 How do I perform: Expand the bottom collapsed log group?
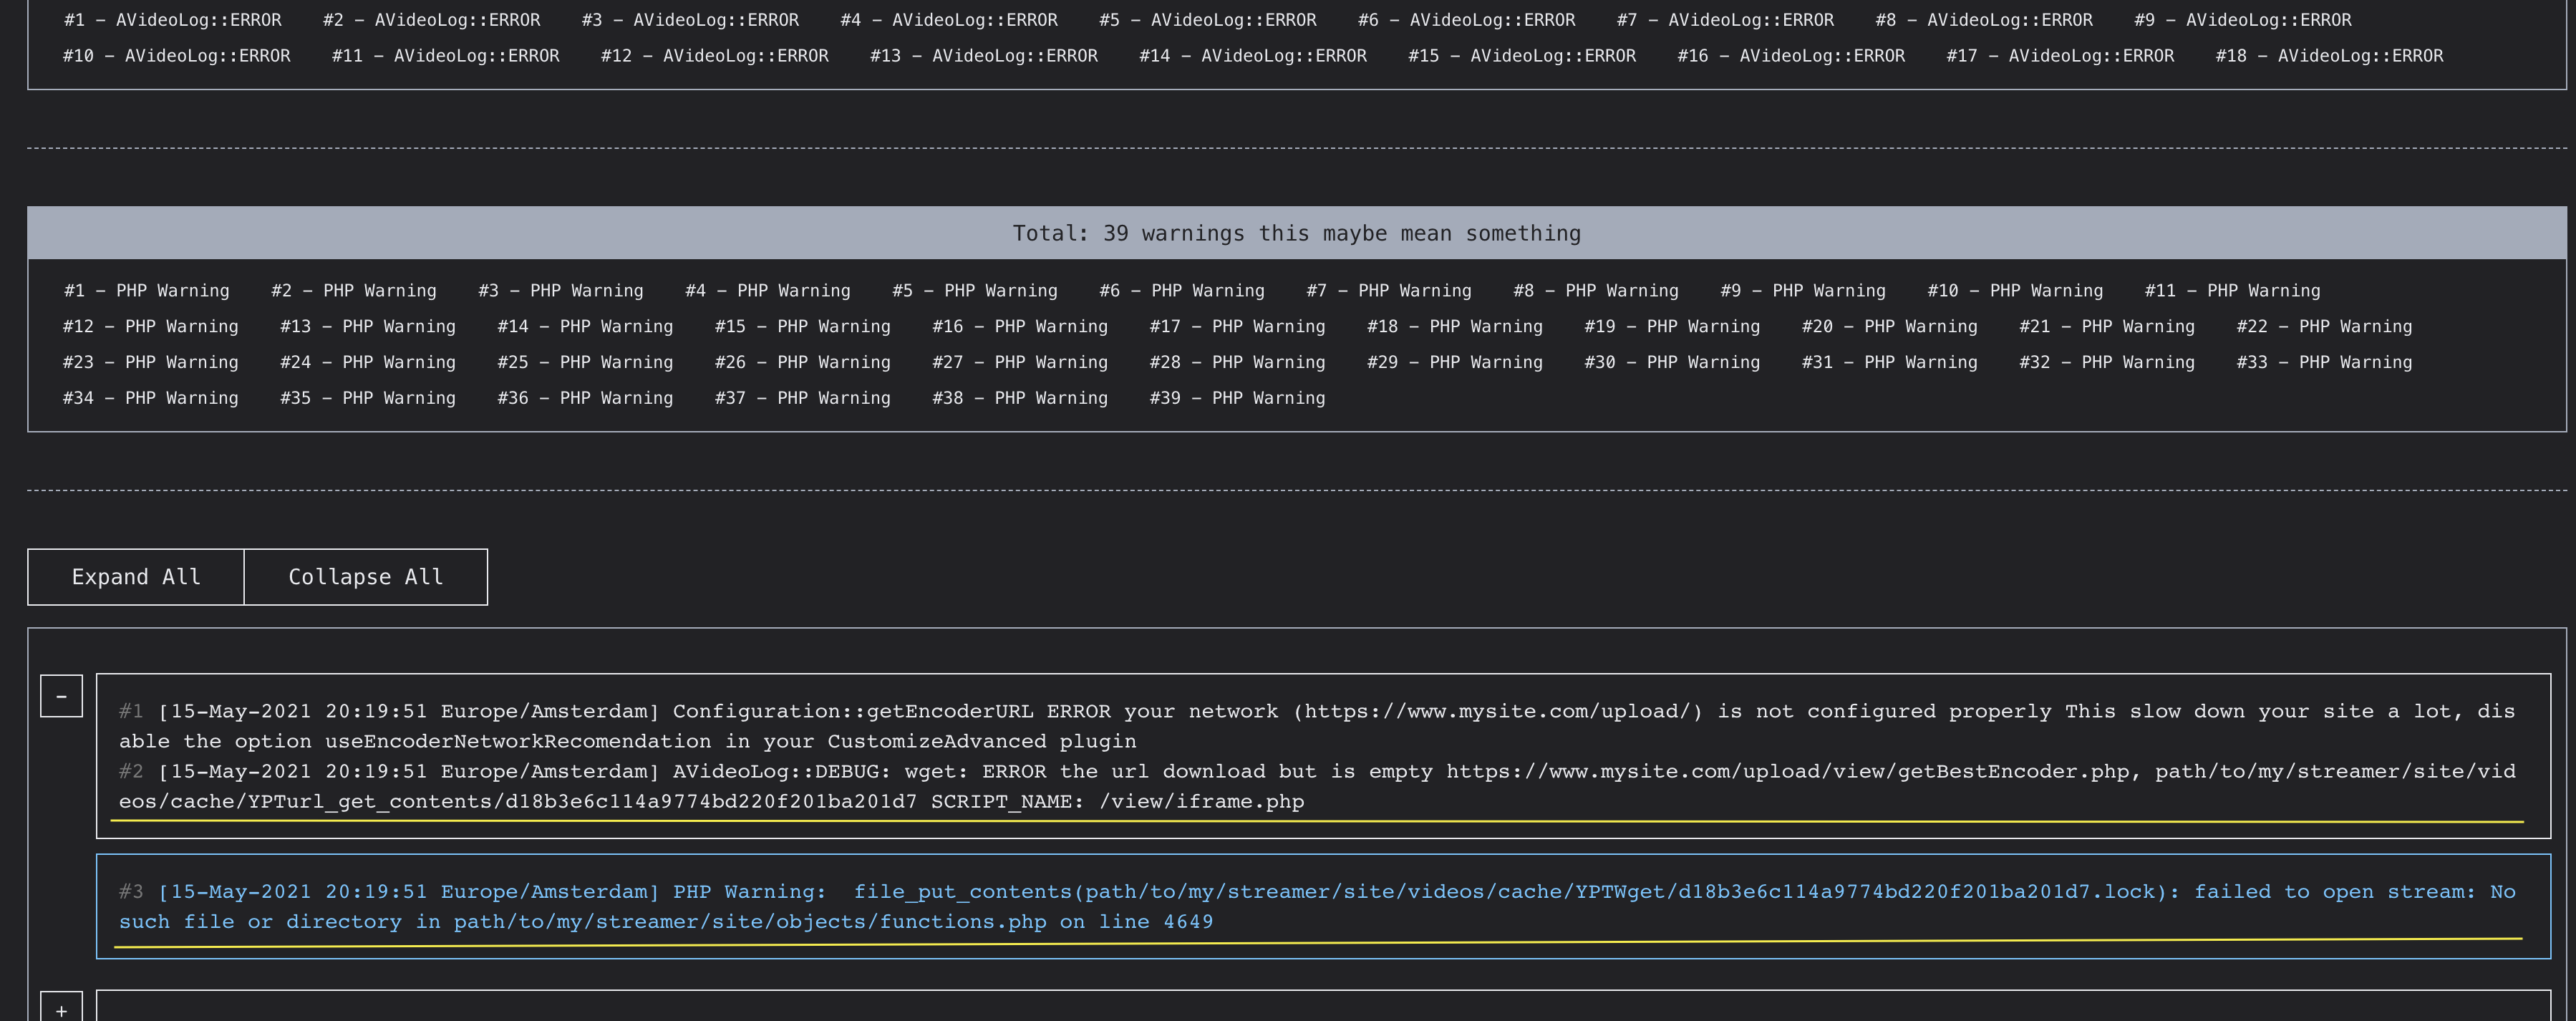click(x=62, y=1009)
